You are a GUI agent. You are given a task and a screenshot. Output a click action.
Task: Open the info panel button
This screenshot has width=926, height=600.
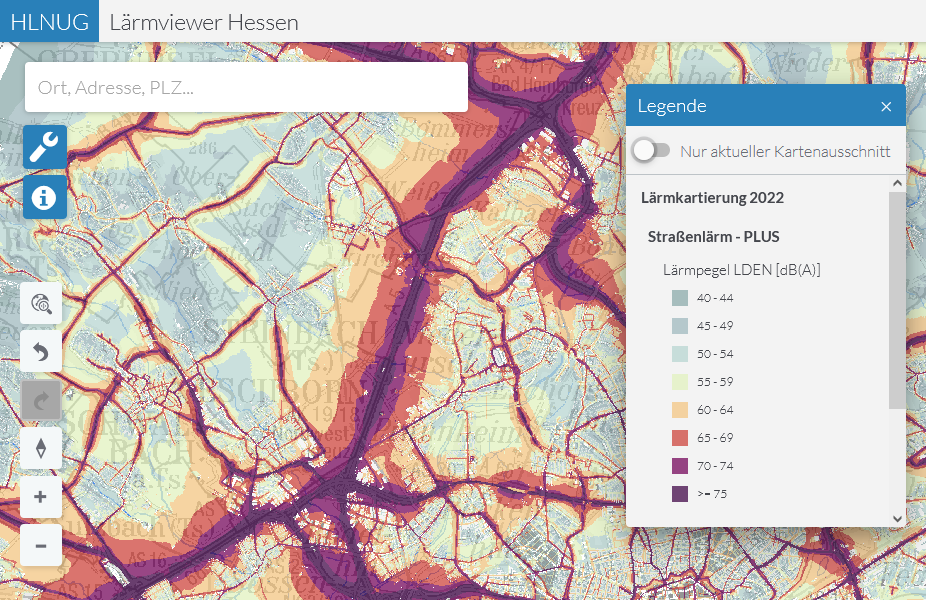45,198
